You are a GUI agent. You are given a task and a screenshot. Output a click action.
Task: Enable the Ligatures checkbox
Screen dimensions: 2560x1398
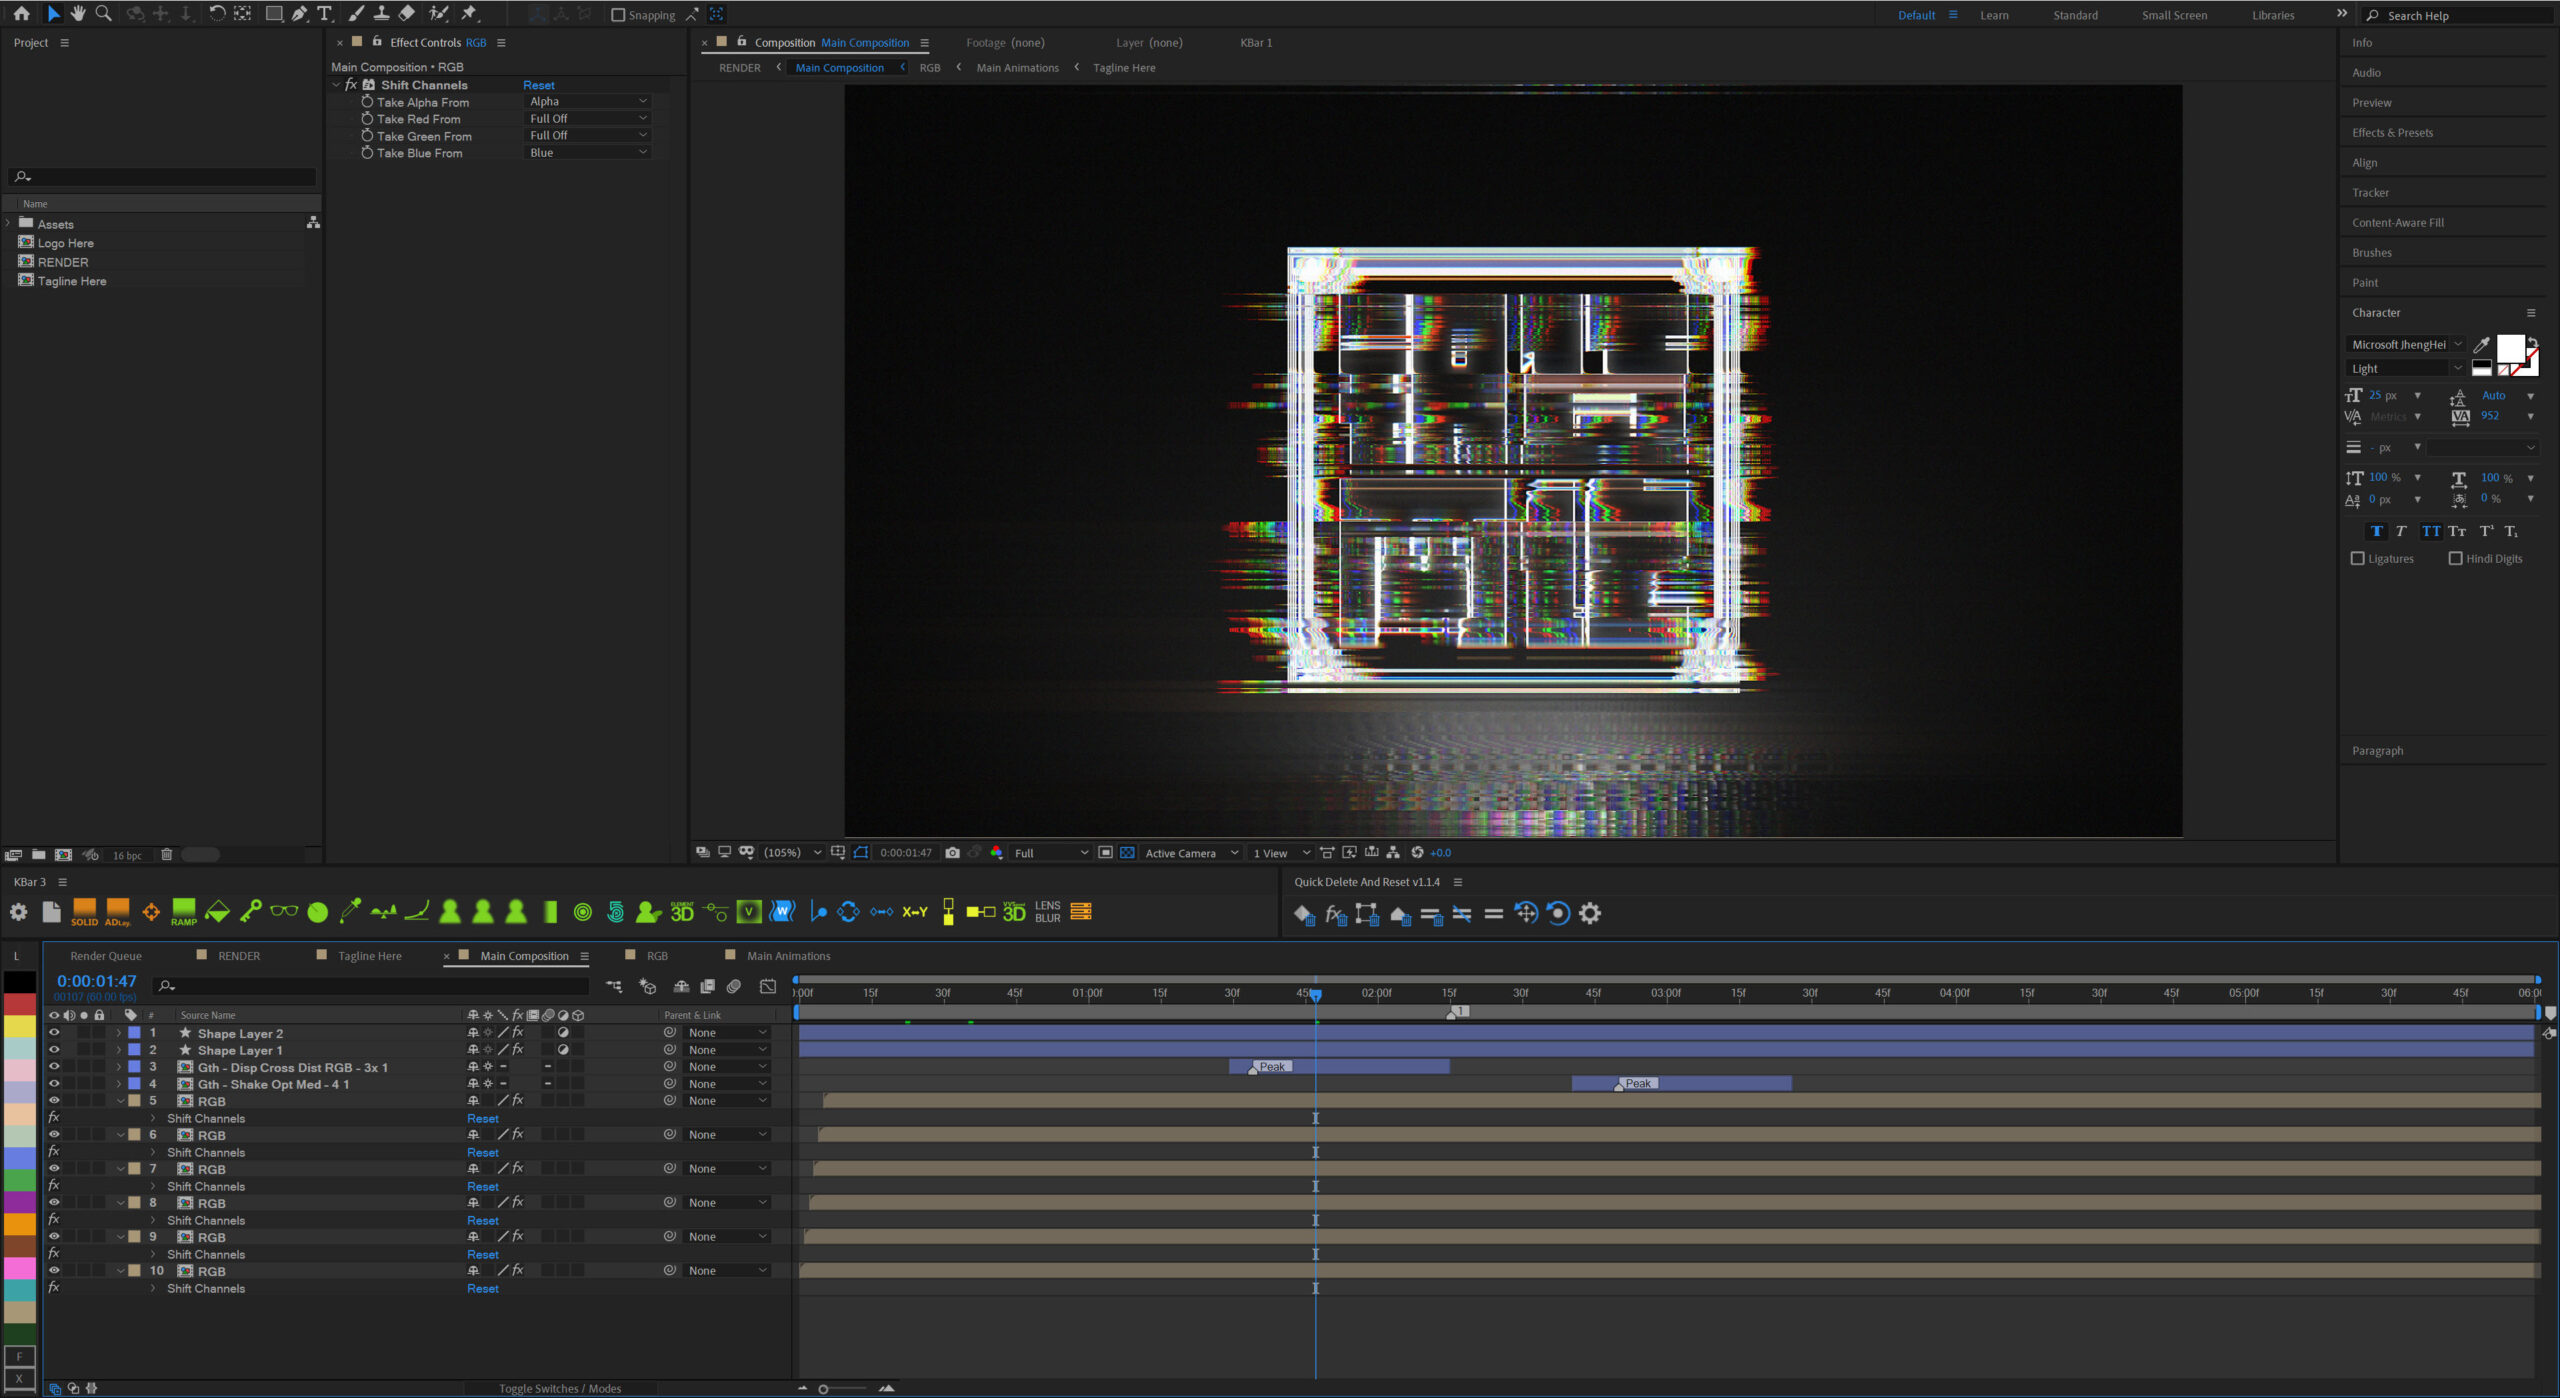tap(2357, 559)
